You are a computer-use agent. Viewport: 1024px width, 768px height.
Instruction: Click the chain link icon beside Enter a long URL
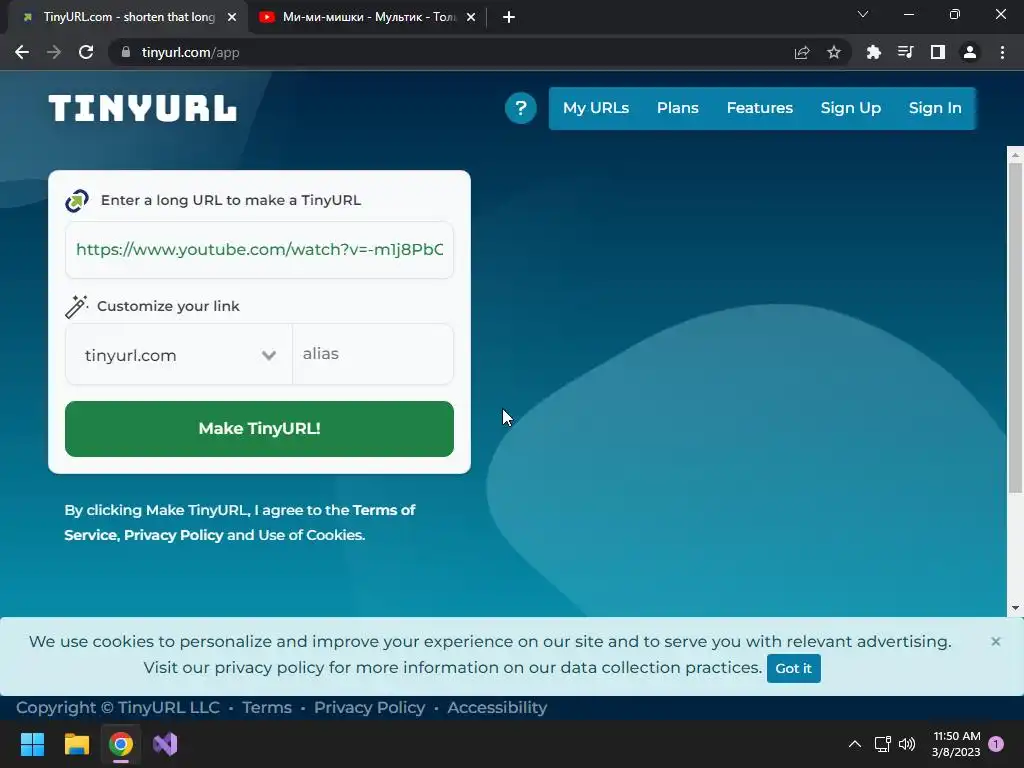(x=77, y=200)
